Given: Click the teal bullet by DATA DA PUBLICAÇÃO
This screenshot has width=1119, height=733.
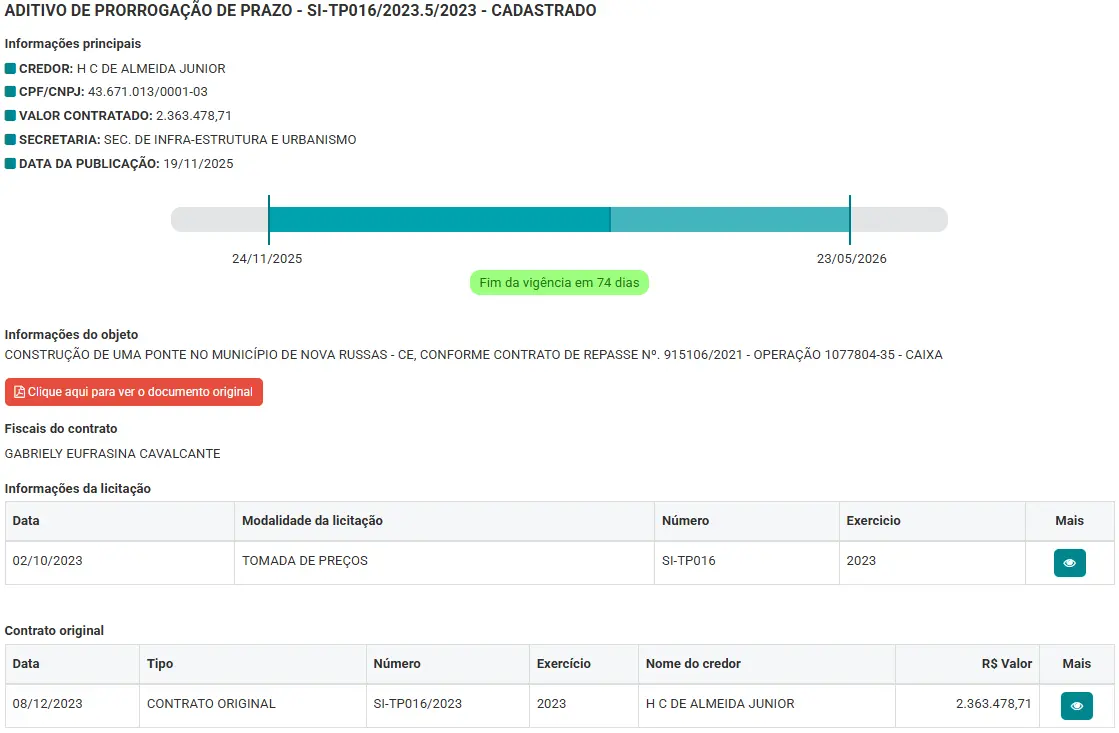Looking at the screenshot, I should tap(10, 164).
